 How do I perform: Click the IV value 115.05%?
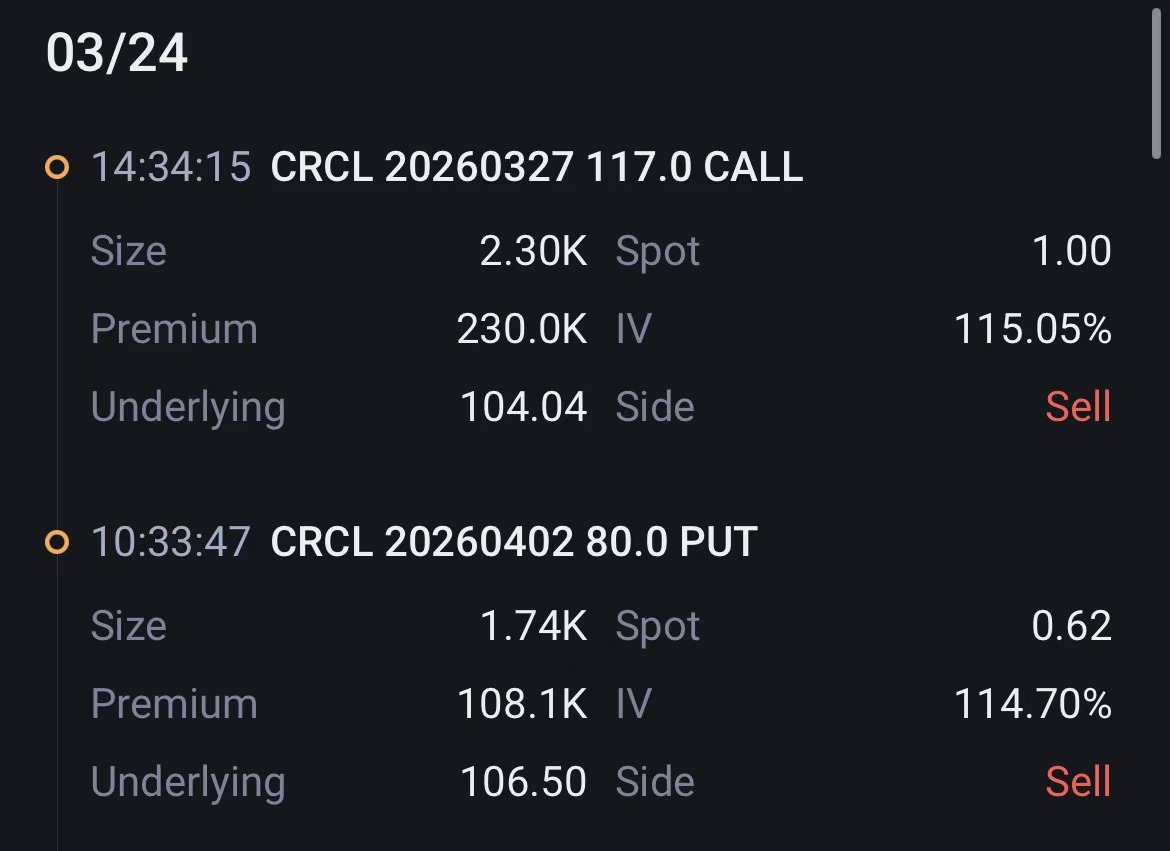(x=1033, y=328)
